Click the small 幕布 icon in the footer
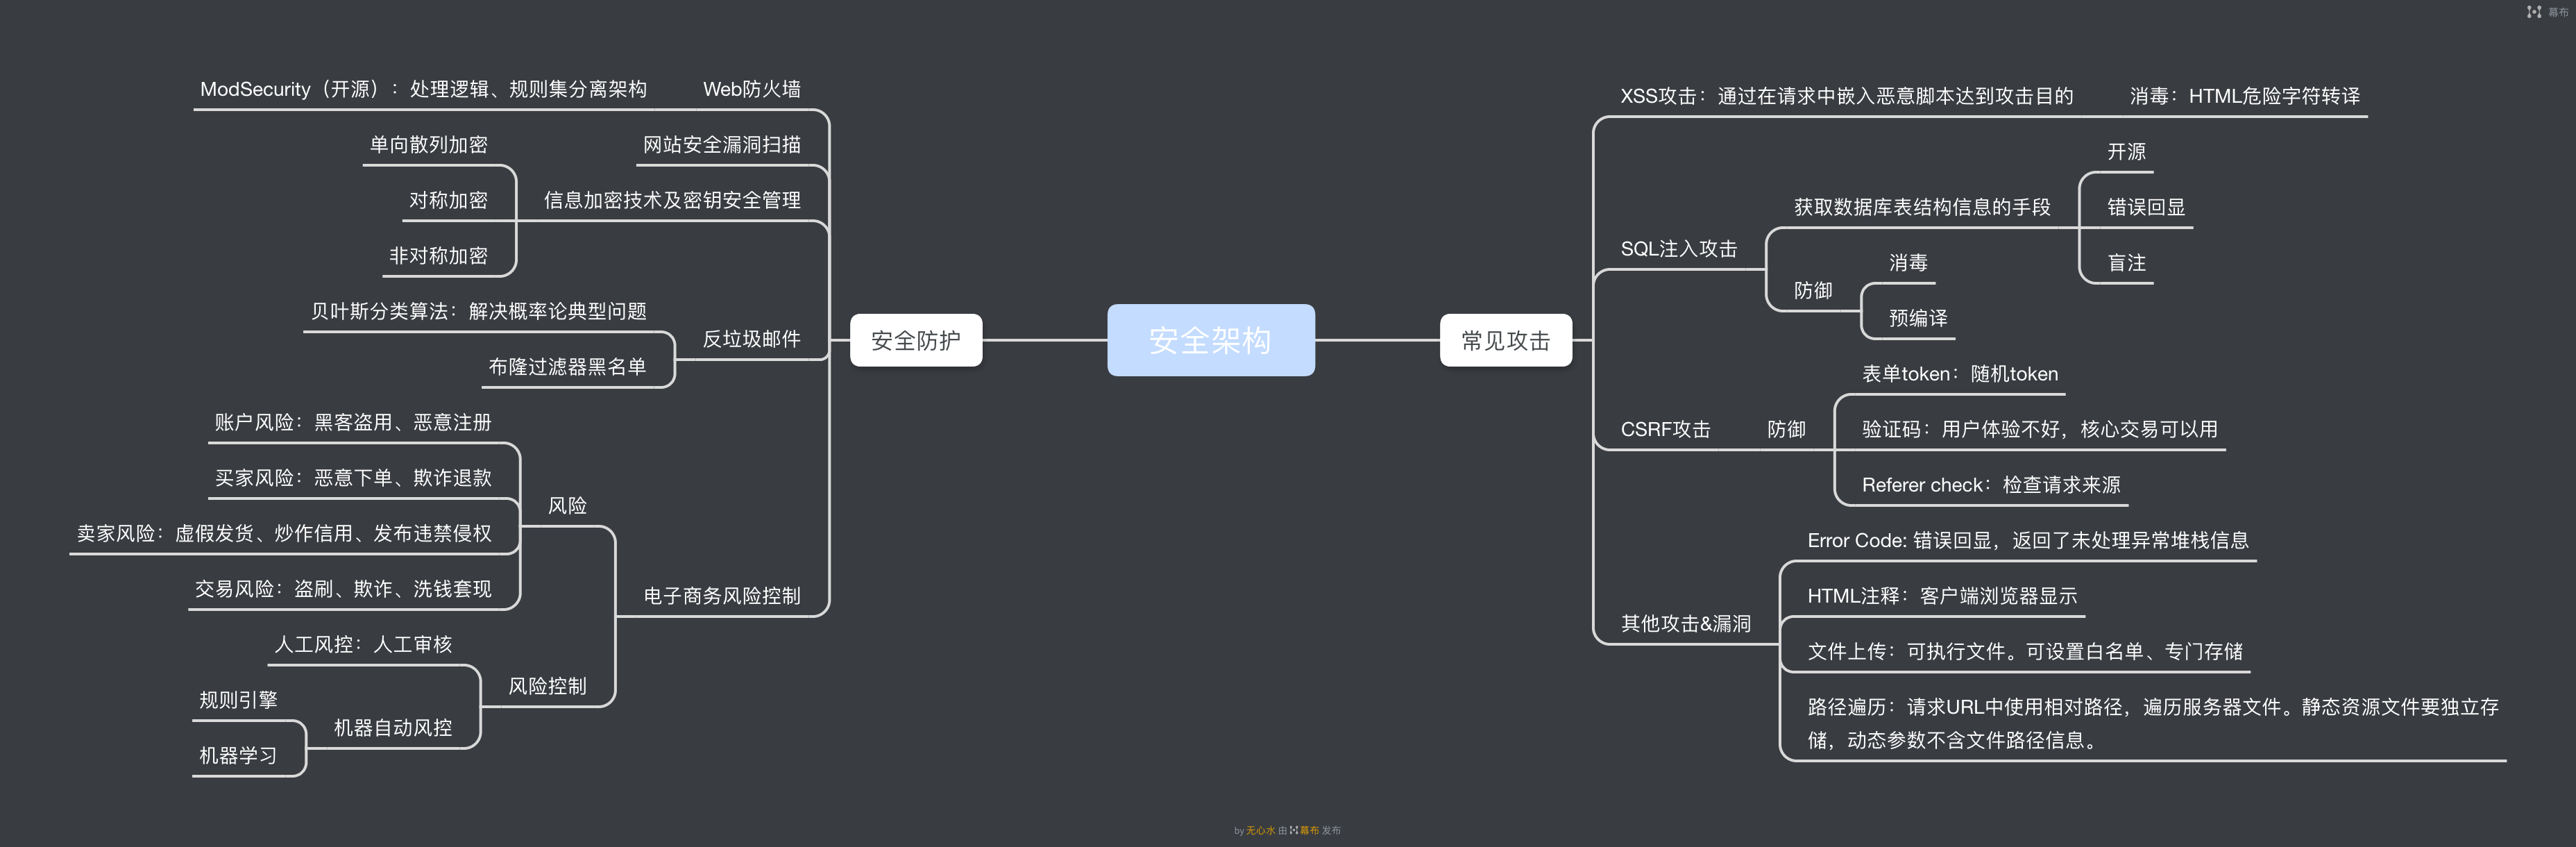 (x=1294, y=830)
